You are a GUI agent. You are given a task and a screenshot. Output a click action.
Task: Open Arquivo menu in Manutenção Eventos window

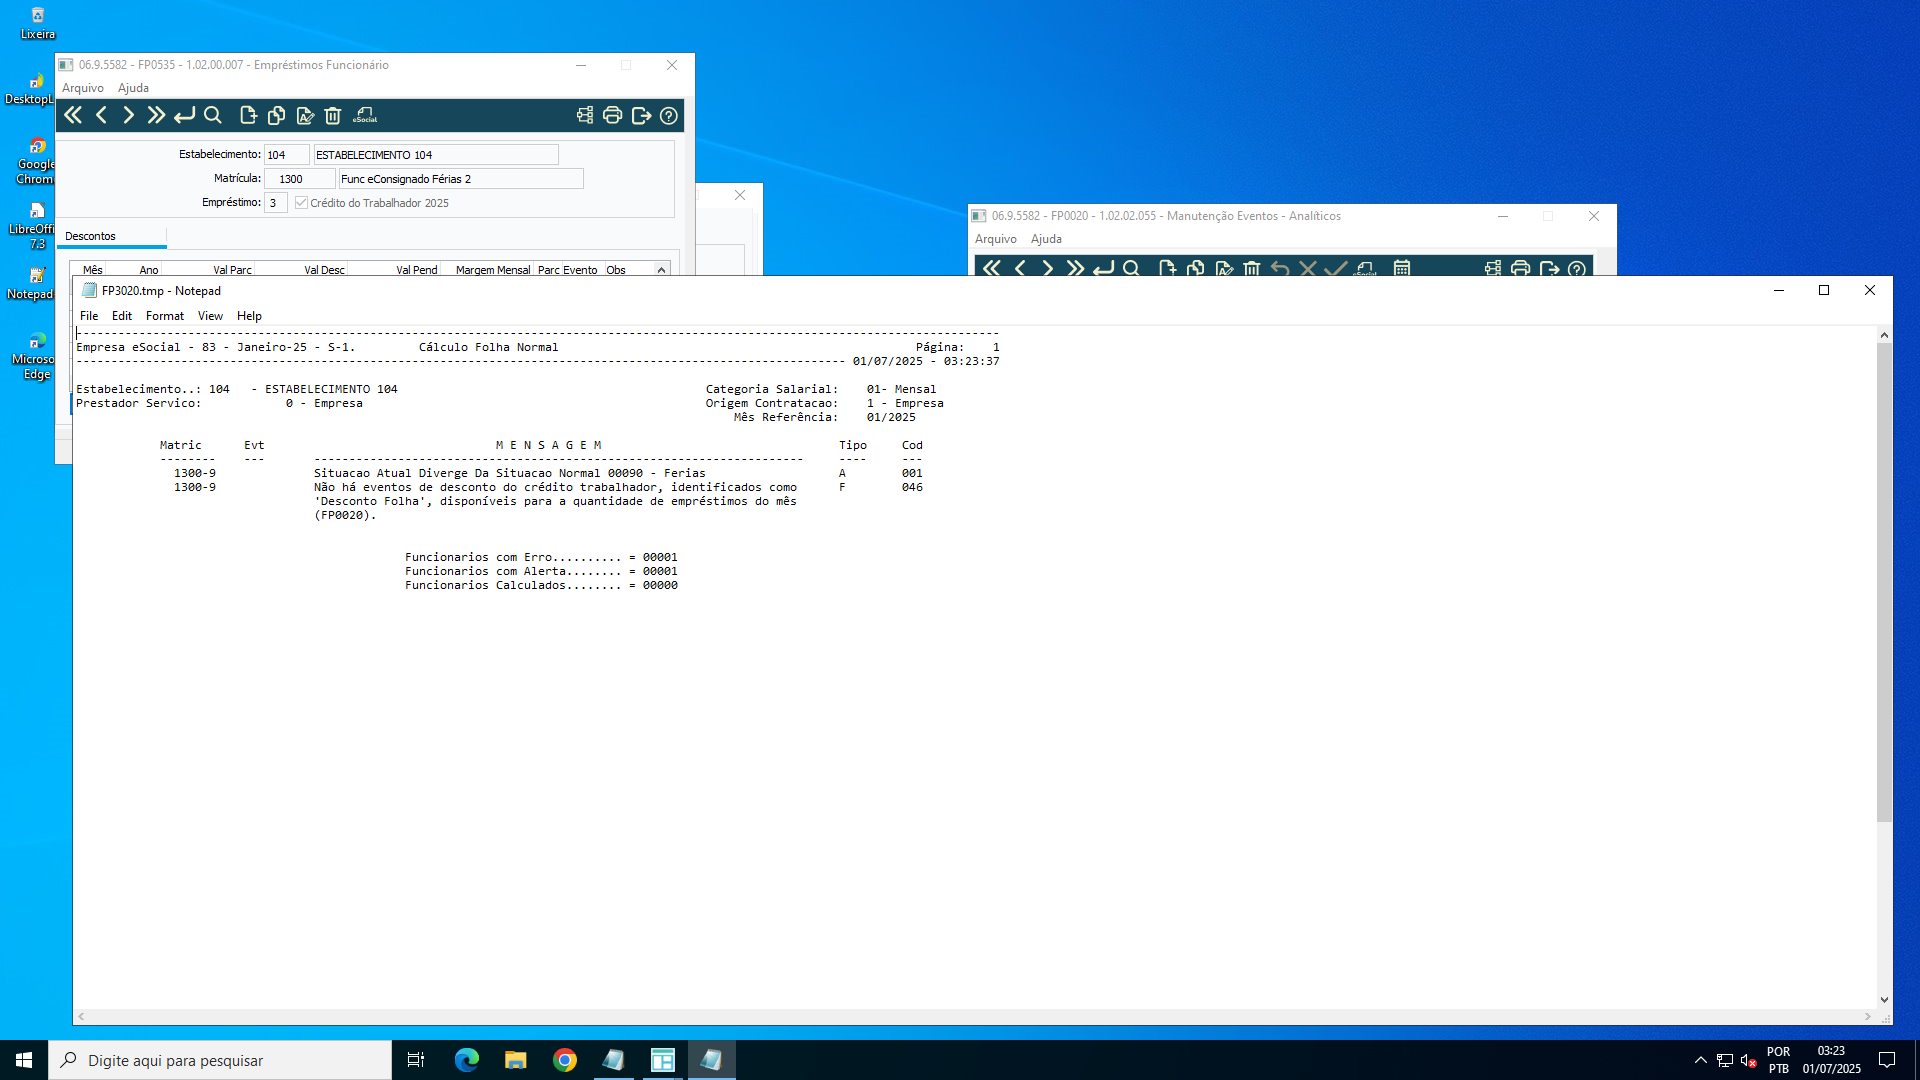[995, 239]
